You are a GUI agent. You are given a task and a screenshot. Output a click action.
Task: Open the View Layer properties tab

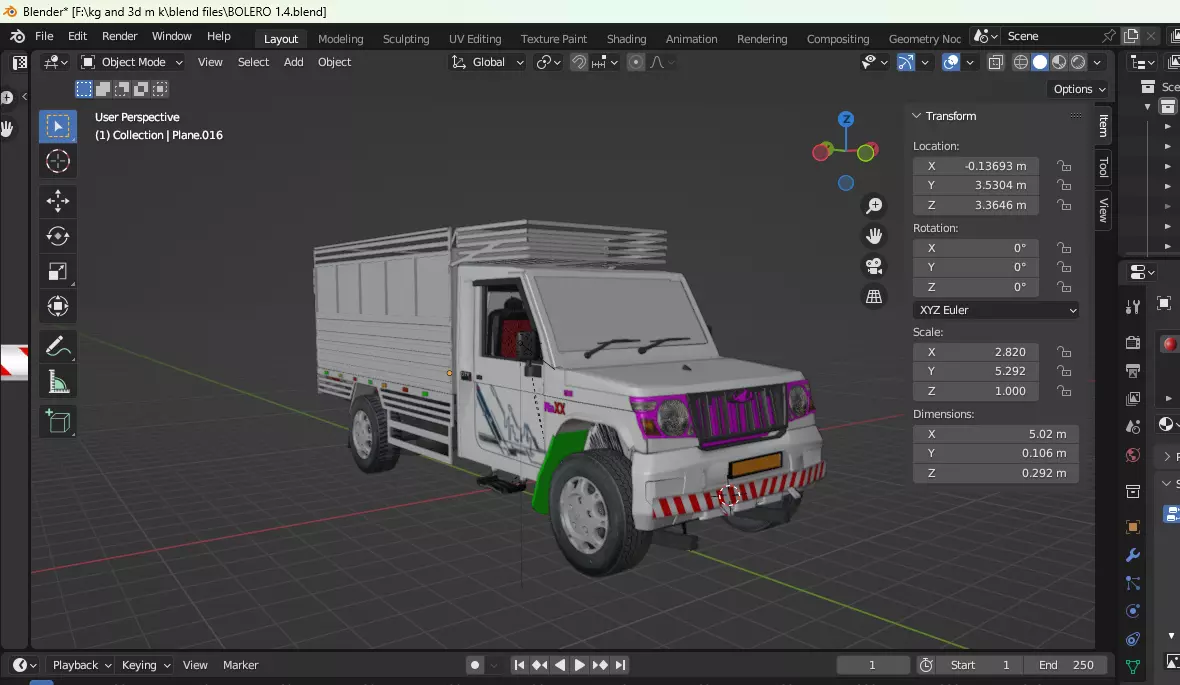tap(1133, 398)
